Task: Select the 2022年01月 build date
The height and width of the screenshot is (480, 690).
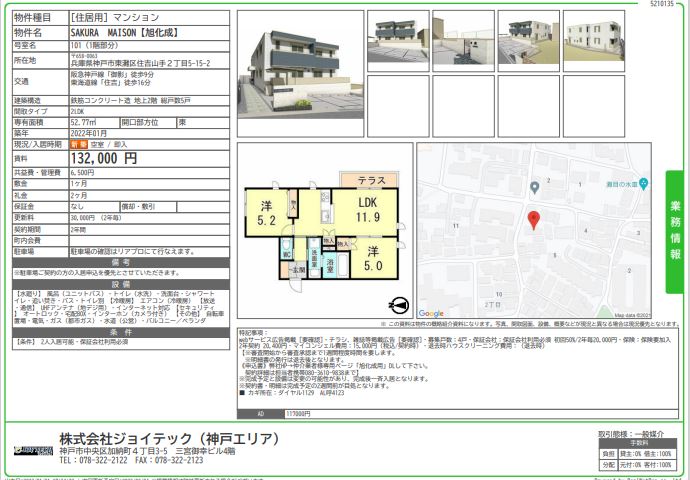Action: [x=88, y=133]
